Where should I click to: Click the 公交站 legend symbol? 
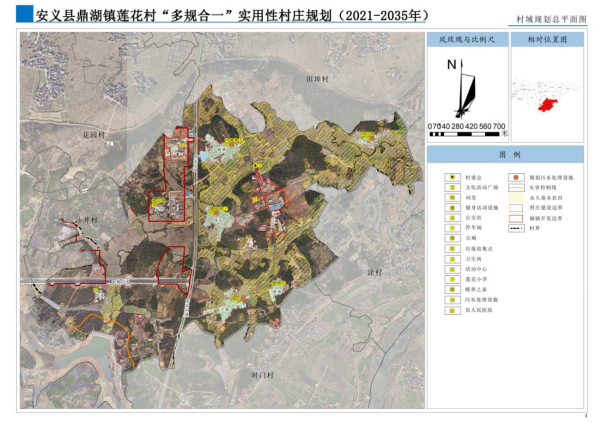pyautogui.click(x=453, y=217)
